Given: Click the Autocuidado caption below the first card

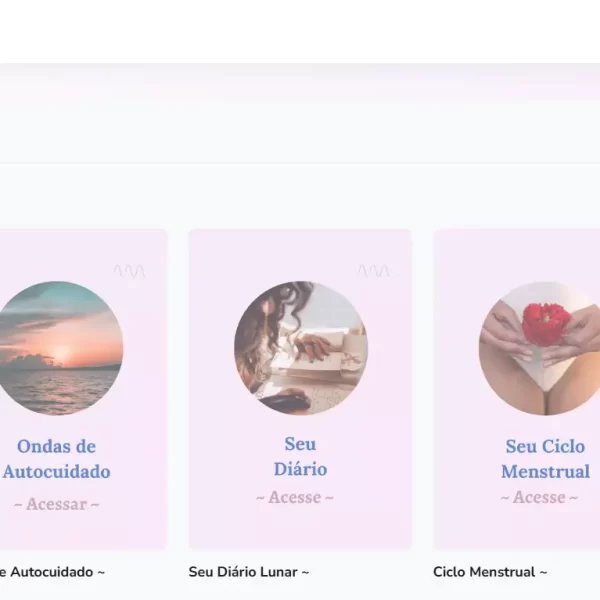Looking at the screenshot, I should (52, 572).
